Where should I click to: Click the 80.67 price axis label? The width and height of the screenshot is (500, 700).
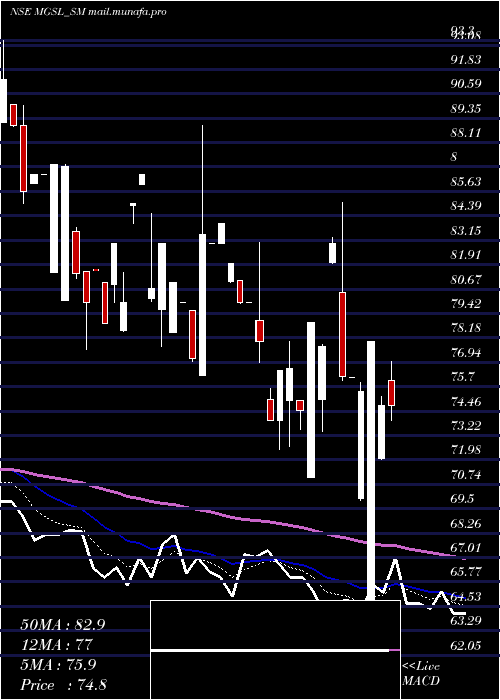pyautogui.click(x=466, y=279)
